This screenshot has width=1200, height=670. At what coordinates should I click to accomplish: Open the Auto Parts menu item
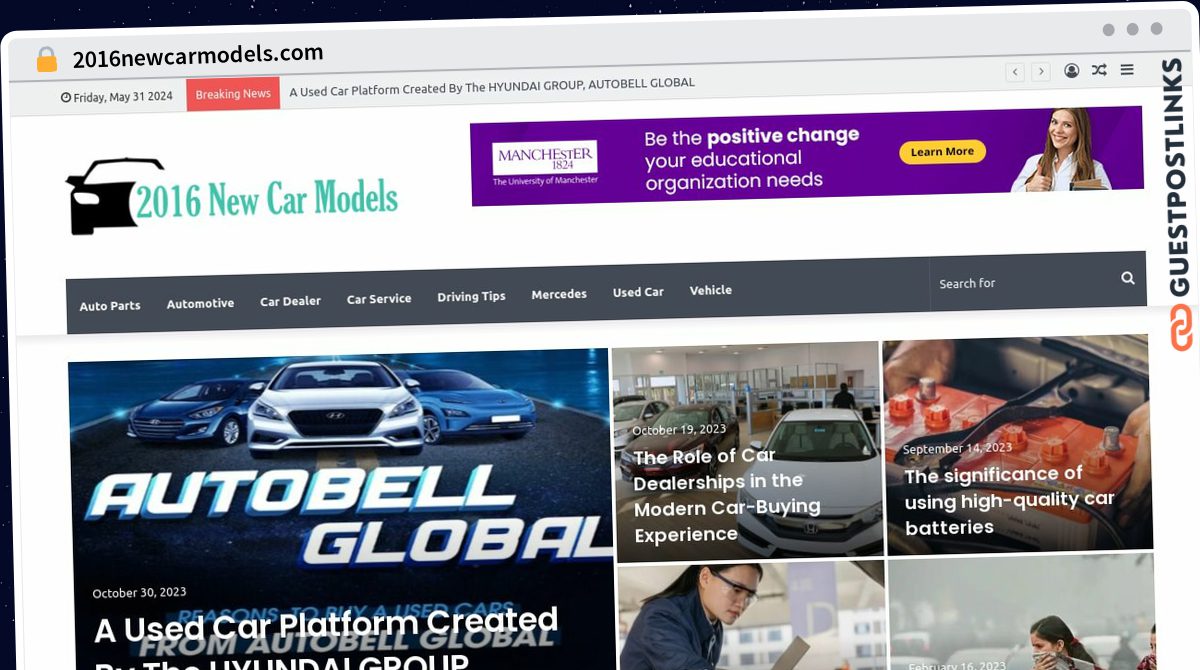pyautogui.click(x=110, y=306)
